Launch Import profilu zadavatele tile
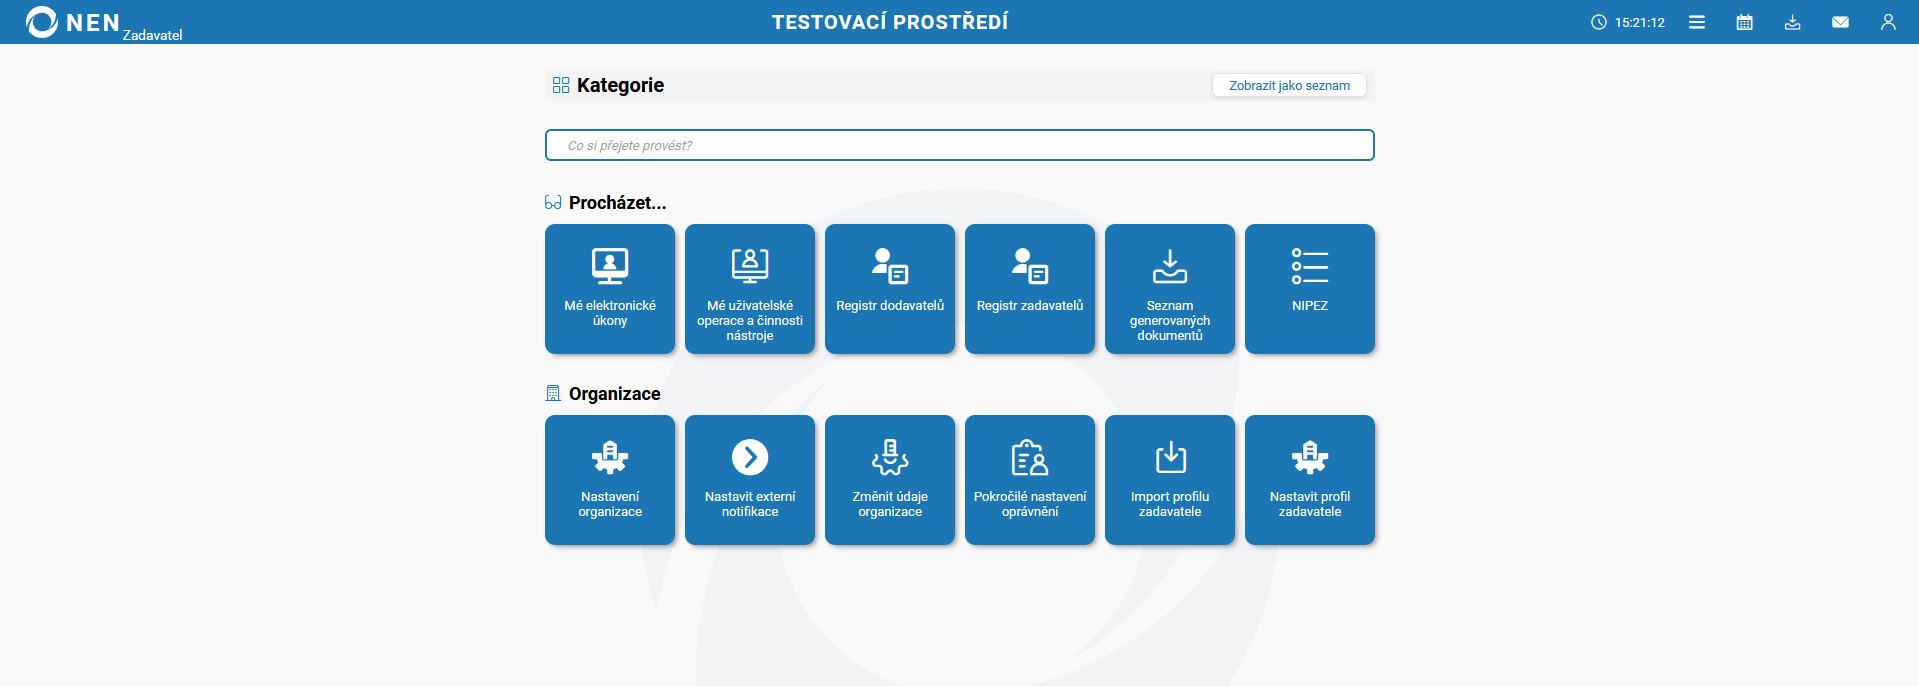This screenshot has width=1919, height=686. click(1170, 480)
